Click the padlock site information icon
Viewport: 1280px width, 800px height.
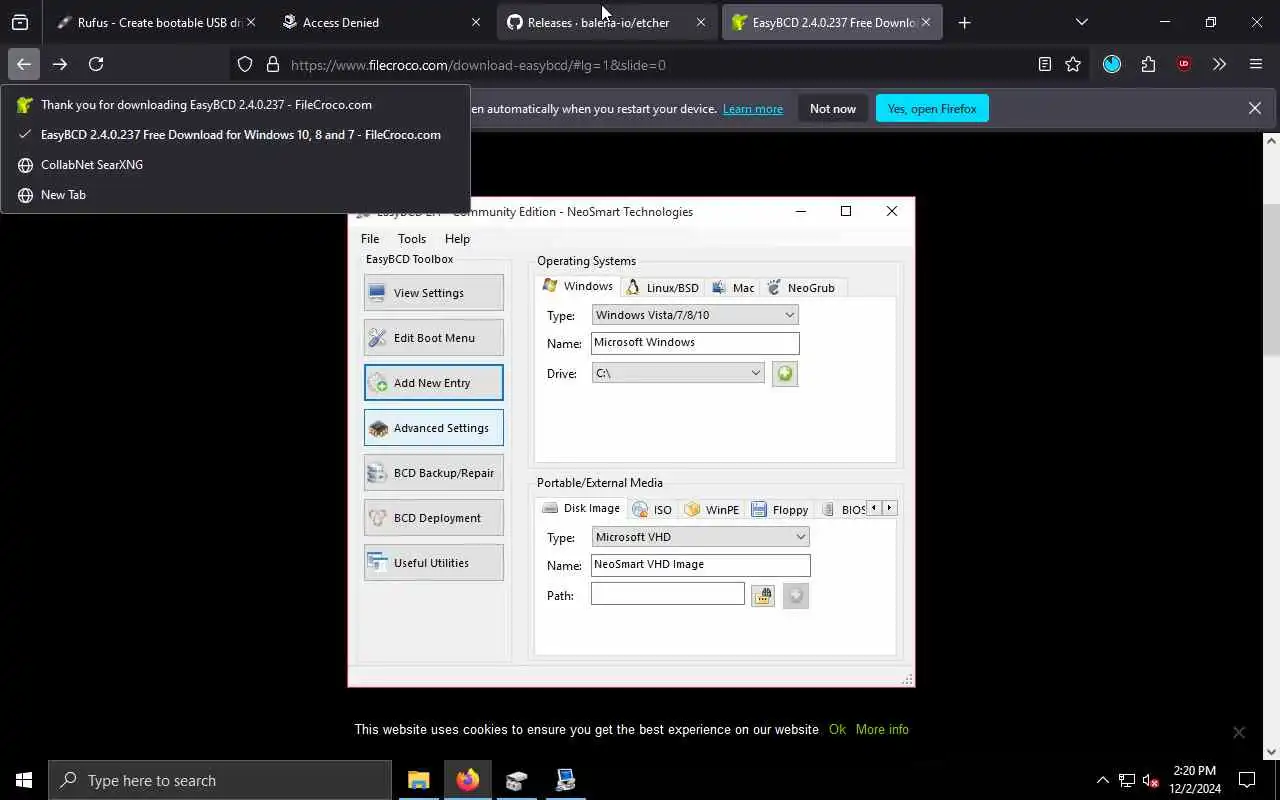(x=272, y=65)
